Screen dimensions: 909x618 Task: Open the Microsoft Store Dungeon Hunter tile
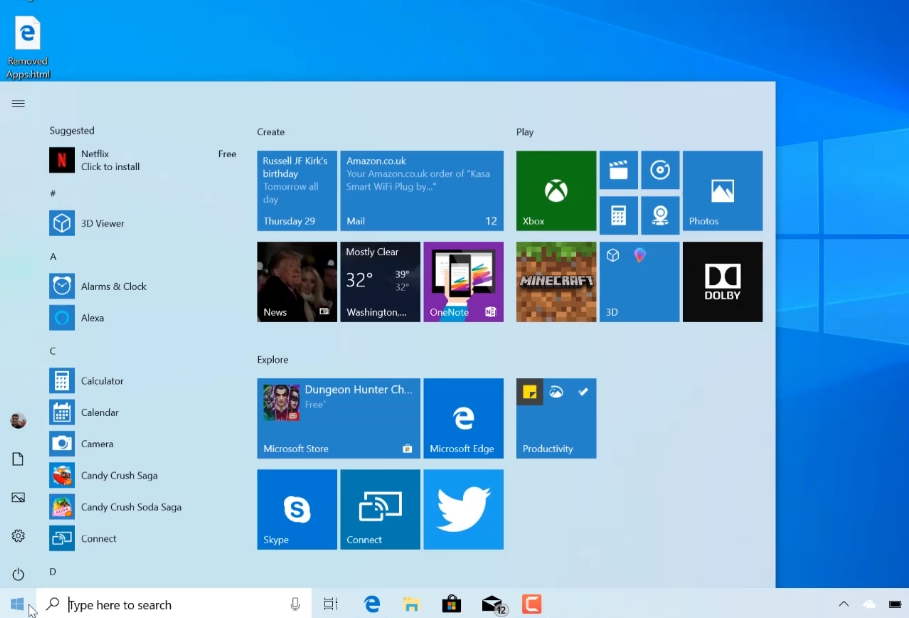click(339, 419)
